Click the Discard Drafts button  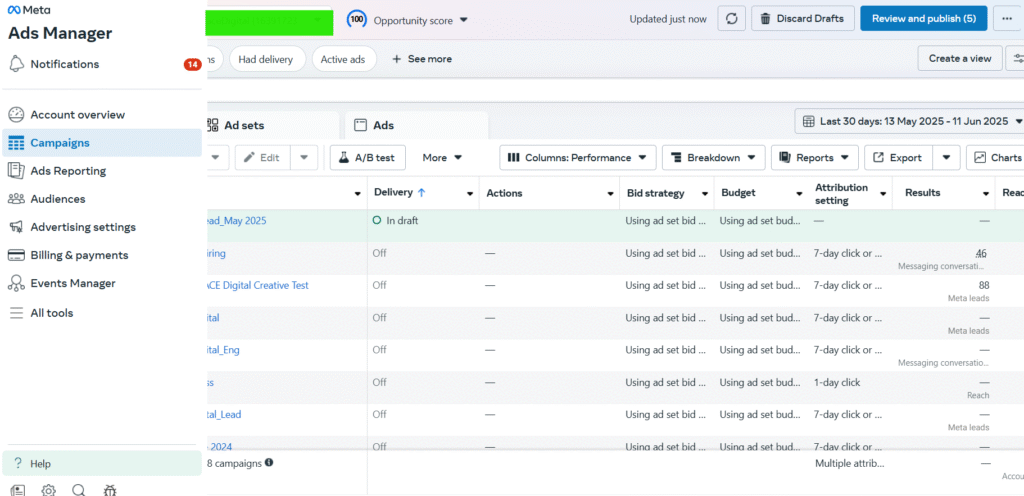803,19
